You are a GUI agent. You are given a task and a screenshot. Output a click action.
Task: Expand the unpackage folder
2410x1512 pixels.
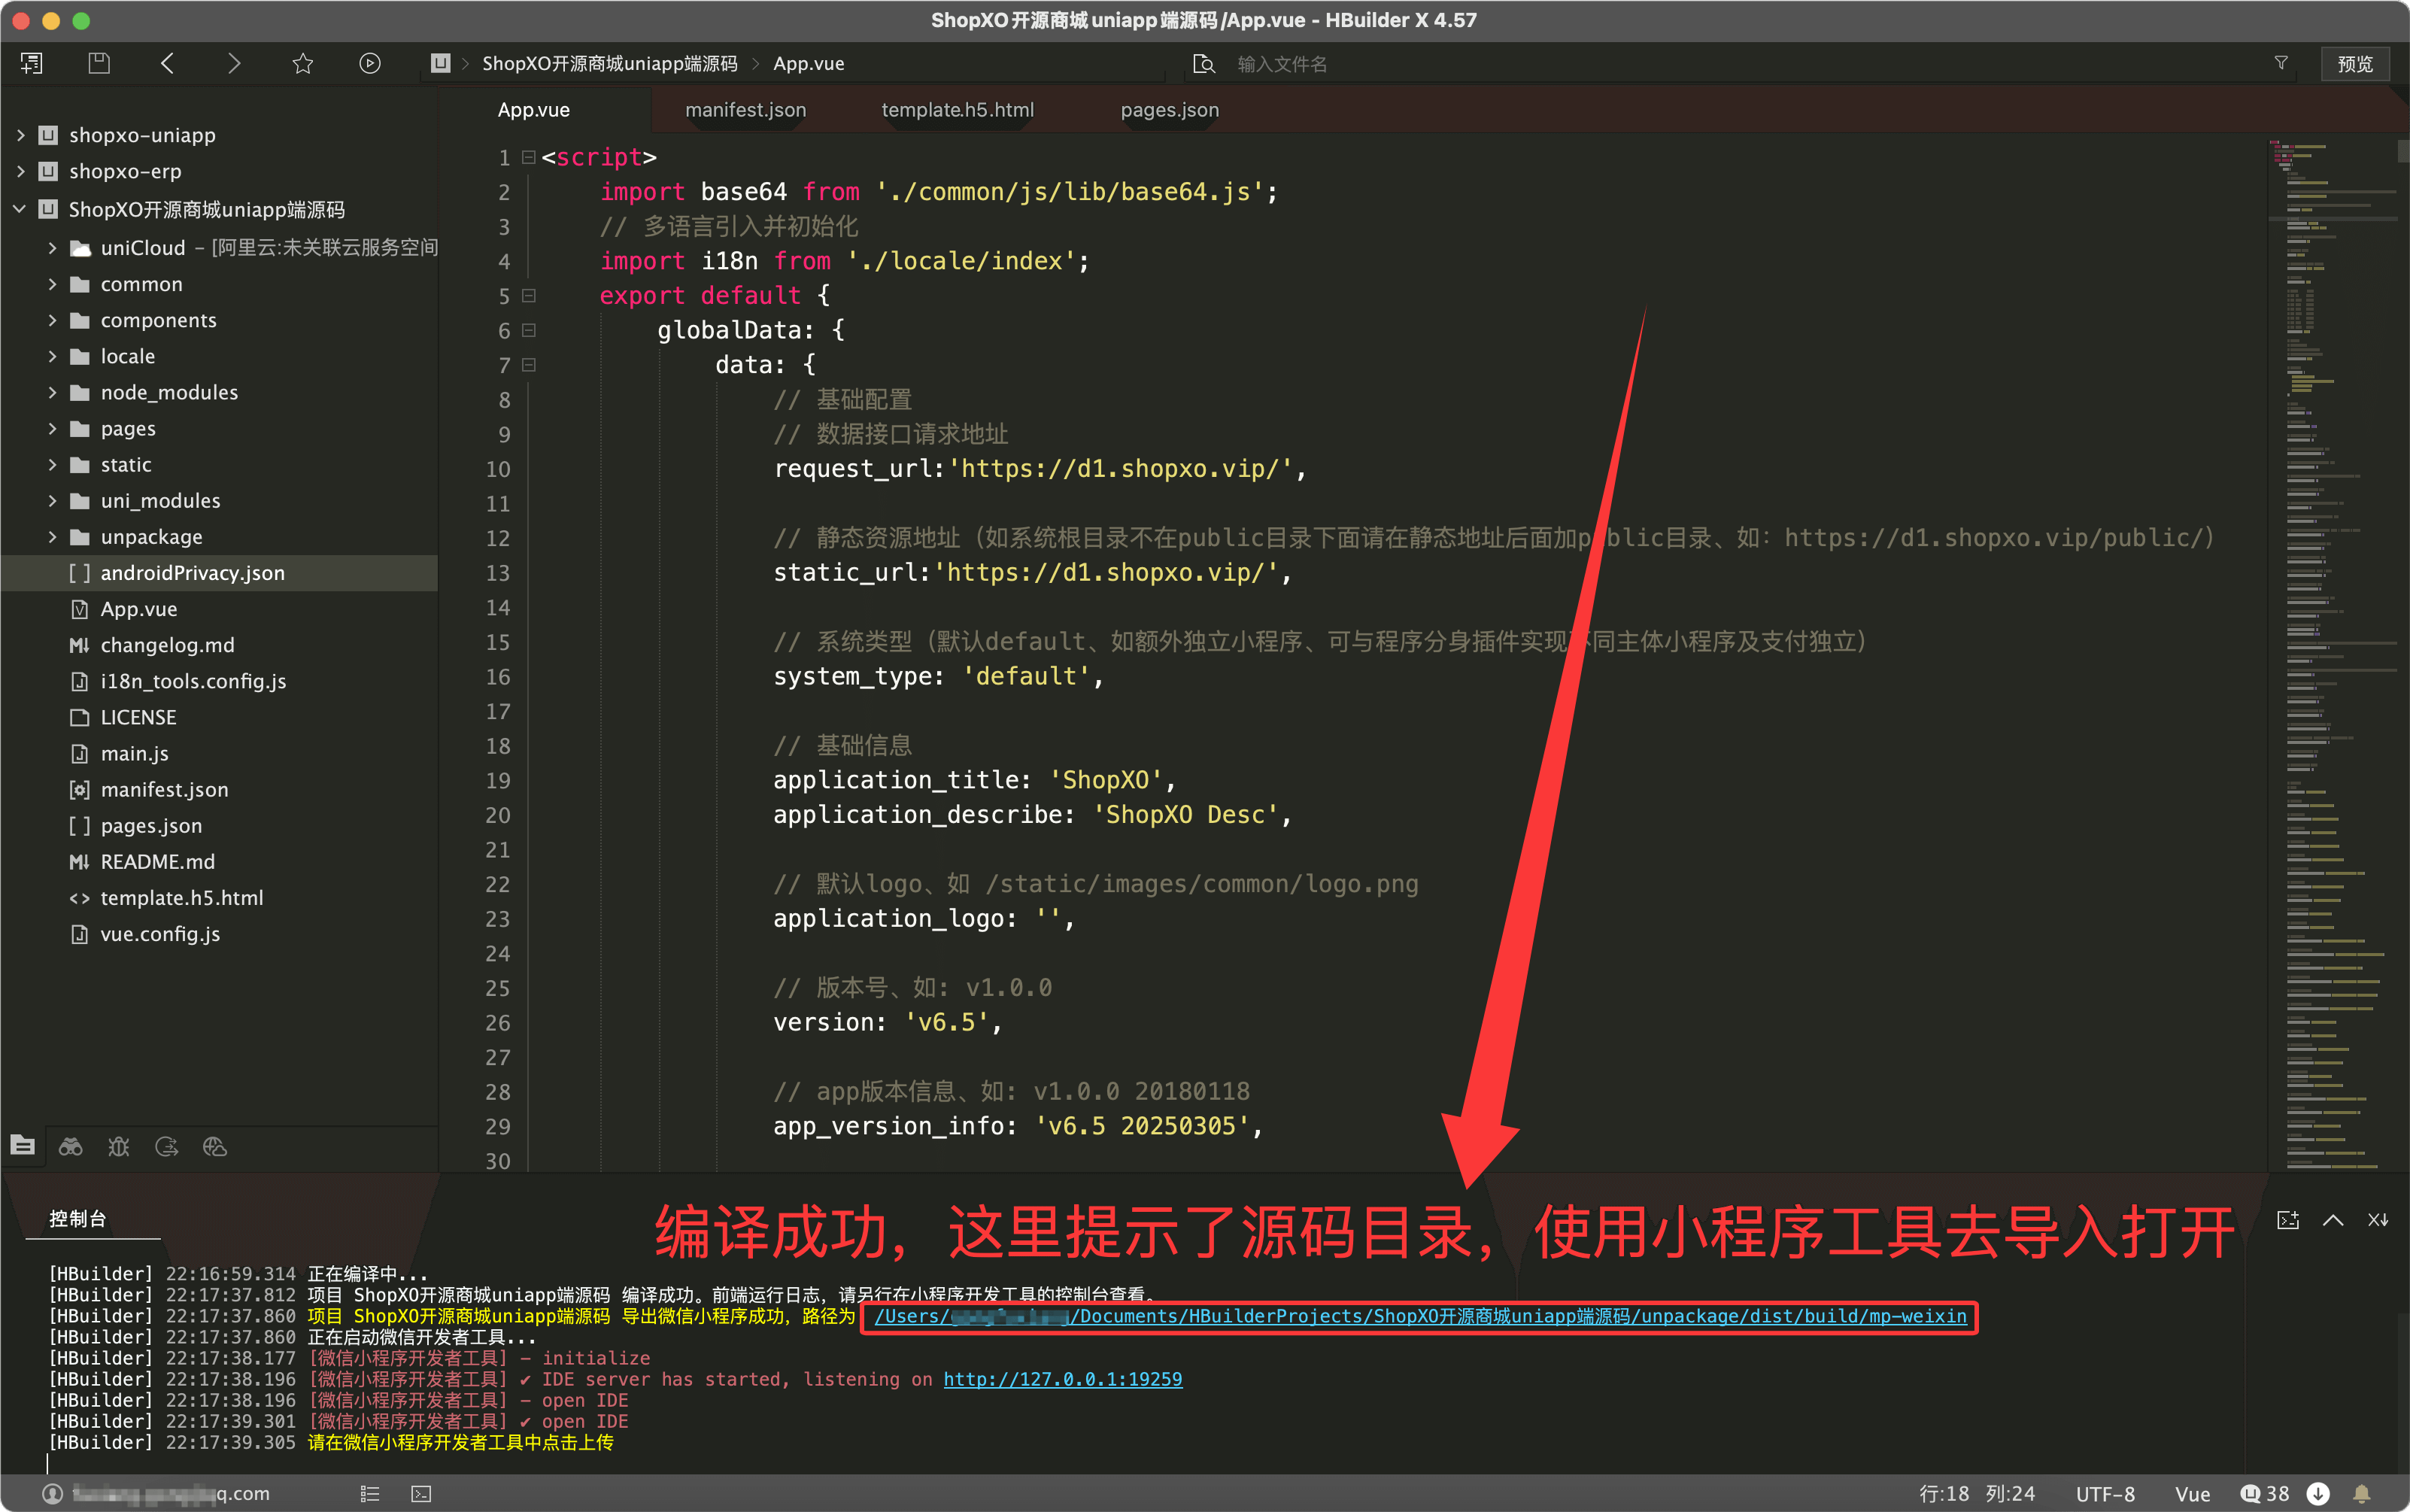click(52, 537)
